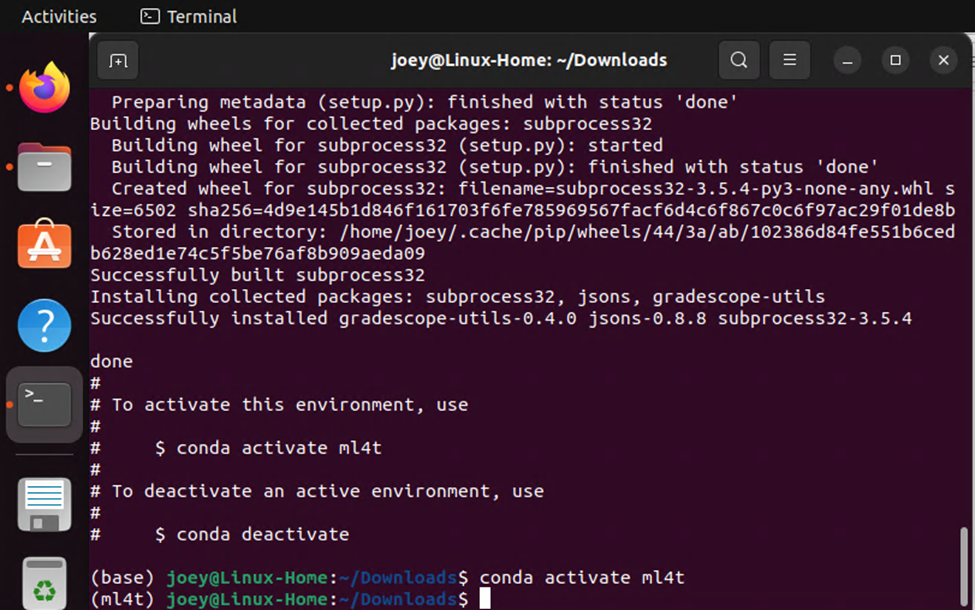
Task: Click the 'Stored in directory' line
Action: pos(522,243)
